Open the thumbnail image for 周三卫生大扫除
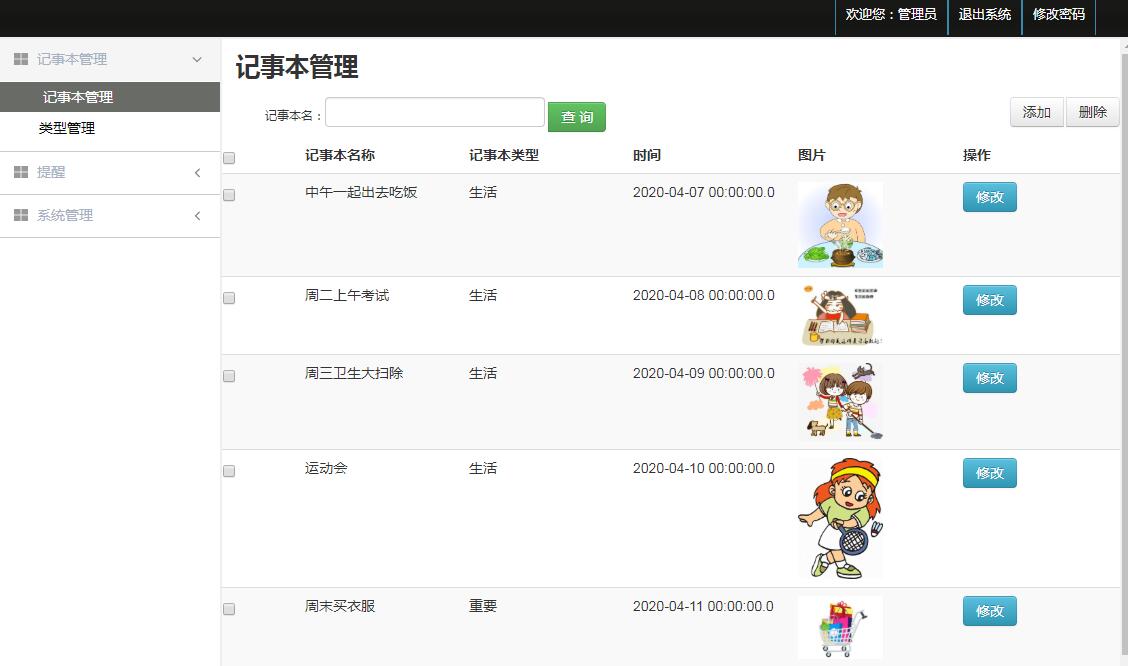Screen dimensions: 1128x666 840,401
